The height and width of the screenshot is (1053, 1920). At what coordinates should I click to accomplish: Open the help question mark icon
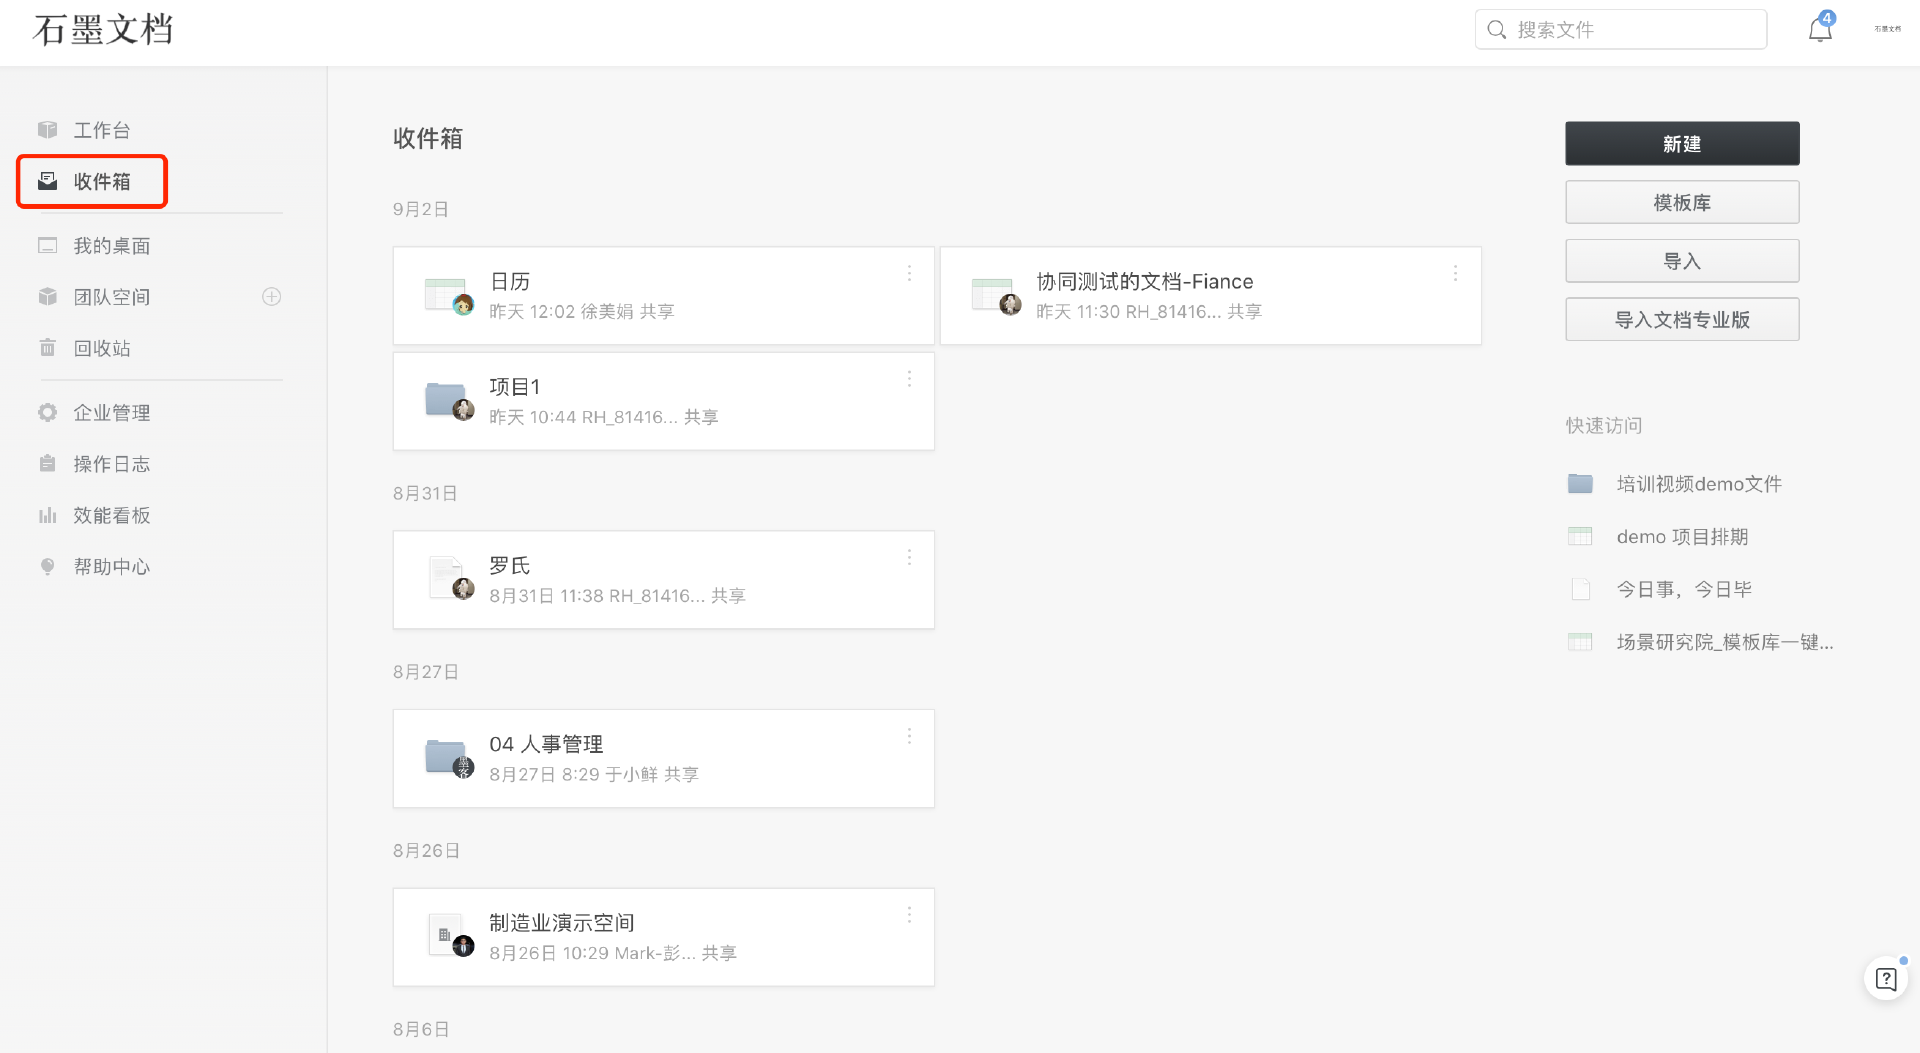click(1886, 979)
